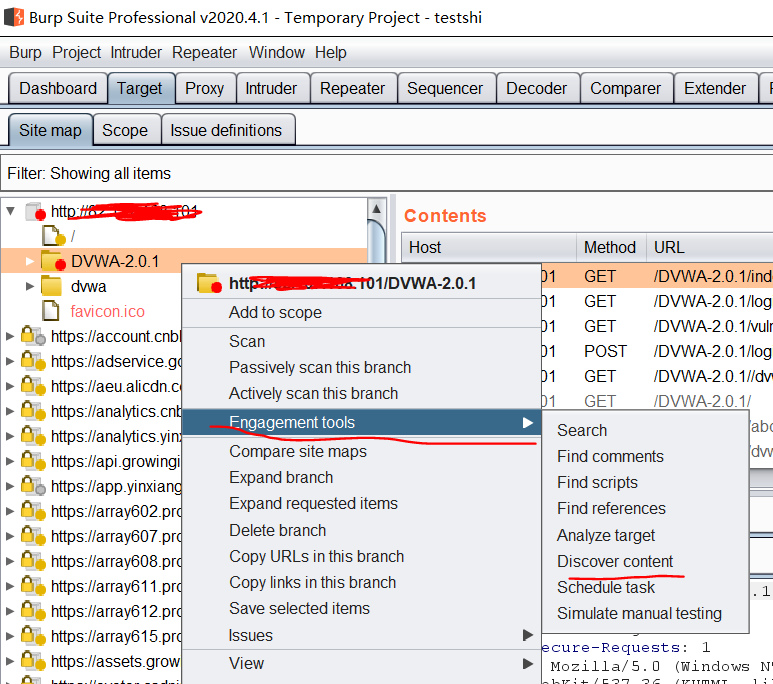Open the Decoder tab

(537, 88)
